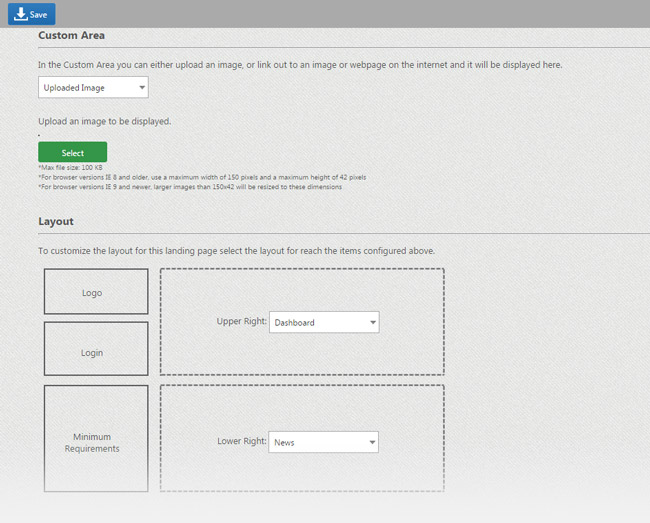Viewport: 650px width, 523px height.
Task: Click the Lower Right label text
Action: pyautogui.click(x=241, y=441)
